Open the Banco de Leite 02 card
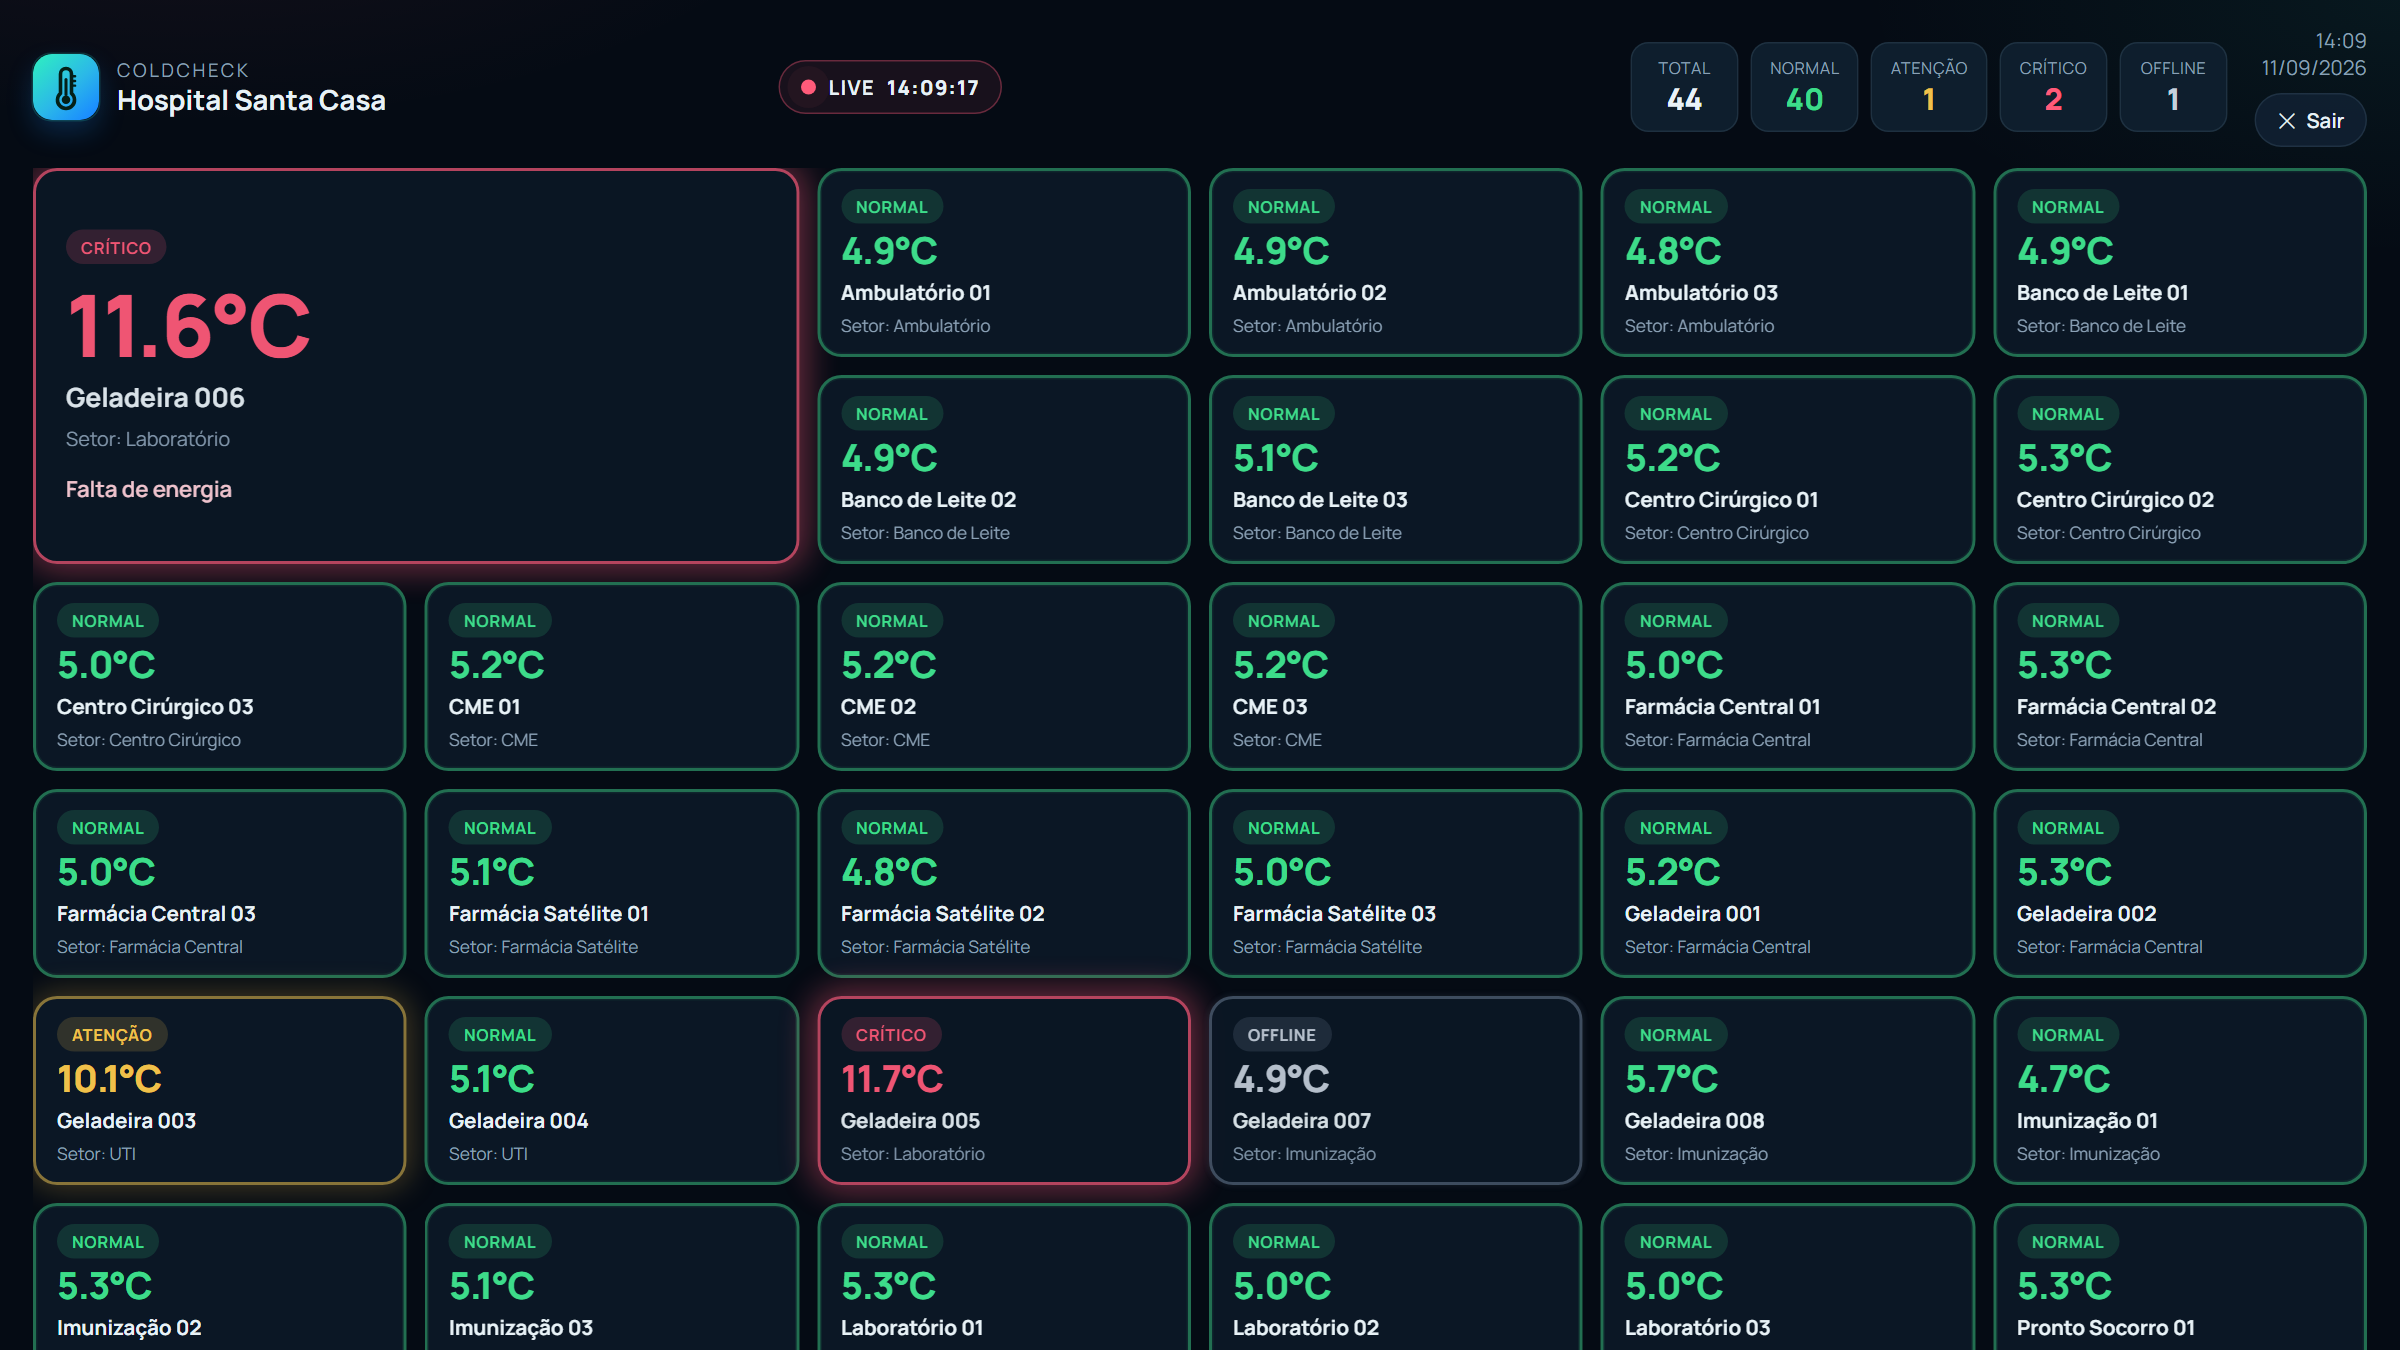Image resolution: width=2400 pixels, height=1350 pixels. tap(1004, 470)
